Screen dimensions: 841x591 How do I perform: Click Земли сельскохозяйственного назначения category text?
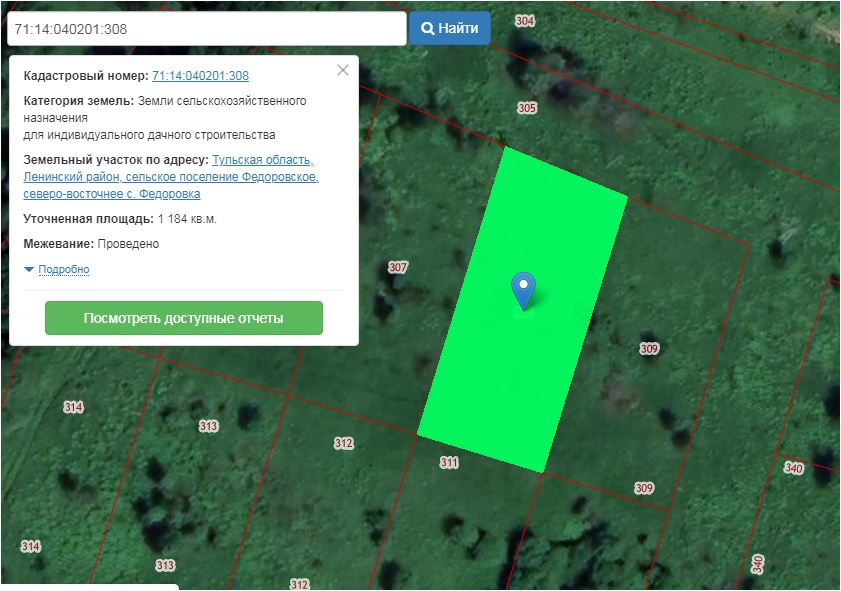click(165, 109)
